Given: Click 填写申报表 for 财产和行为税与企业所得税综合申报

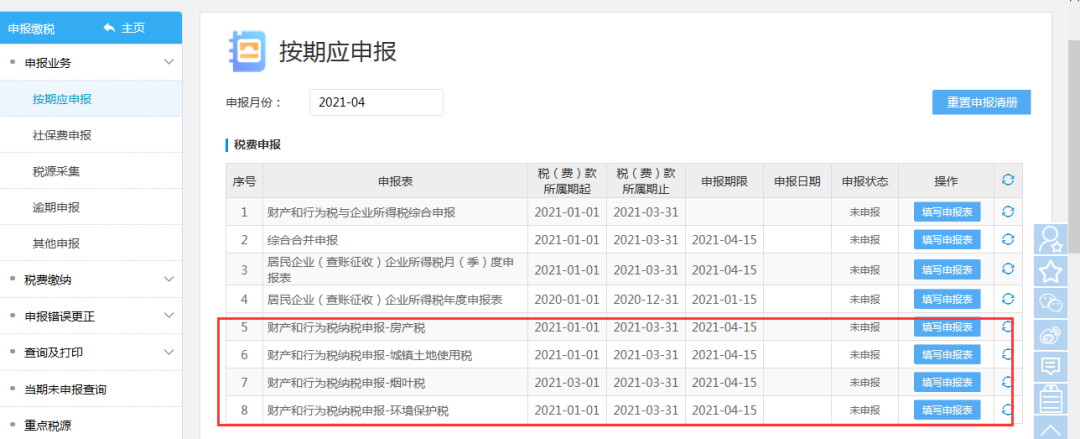Looking at the screenshot, I should click(947, 212).
